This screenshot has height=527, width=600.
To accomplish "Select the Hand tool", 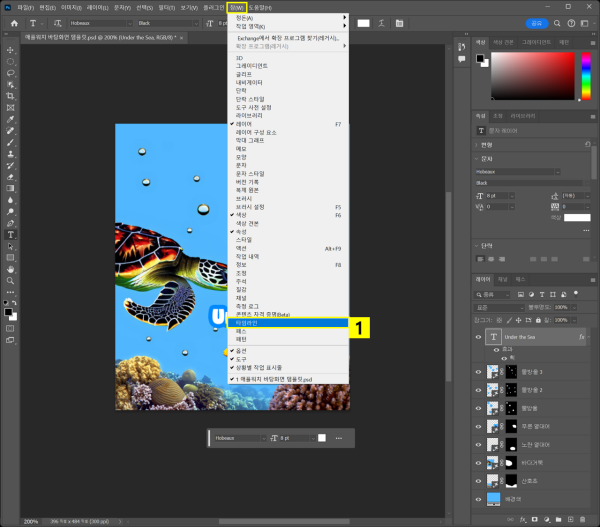I will (10, 269).
